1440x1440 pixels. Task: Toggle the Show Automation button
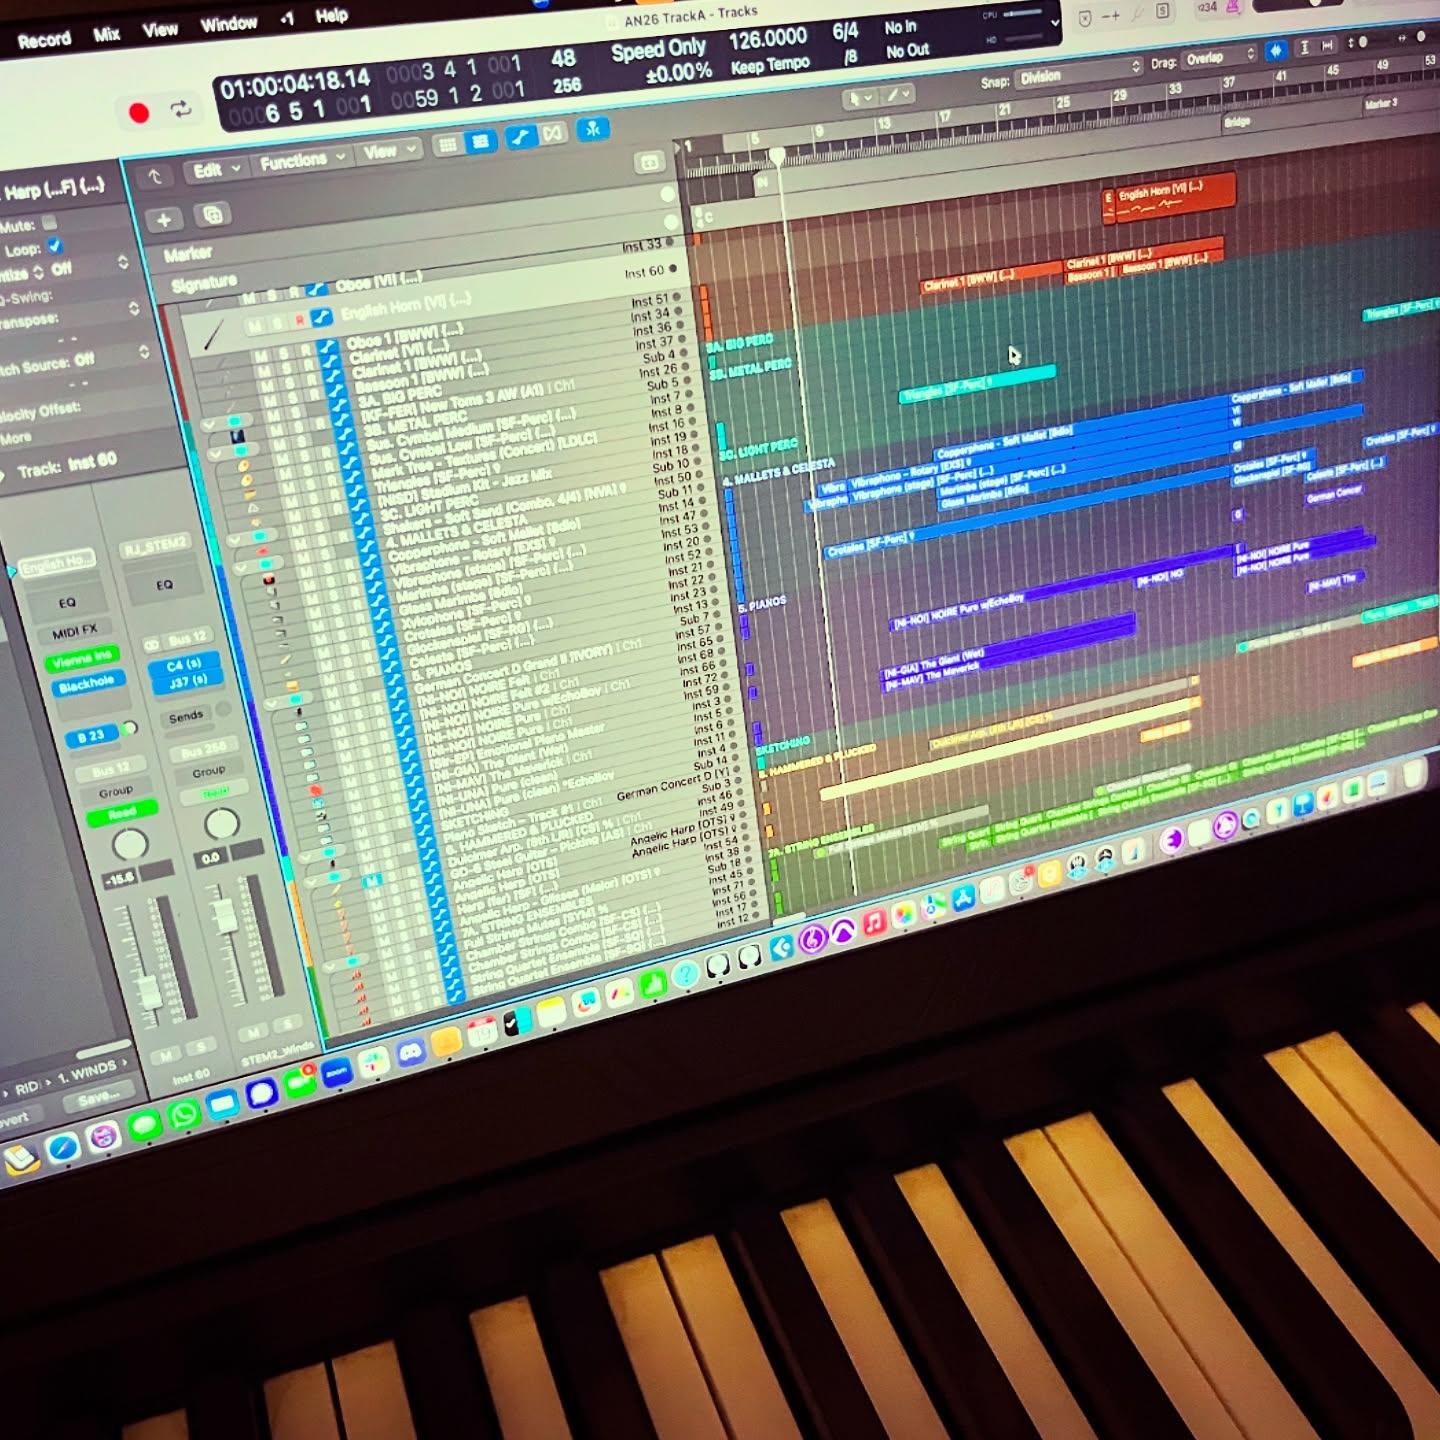(519, 138)
